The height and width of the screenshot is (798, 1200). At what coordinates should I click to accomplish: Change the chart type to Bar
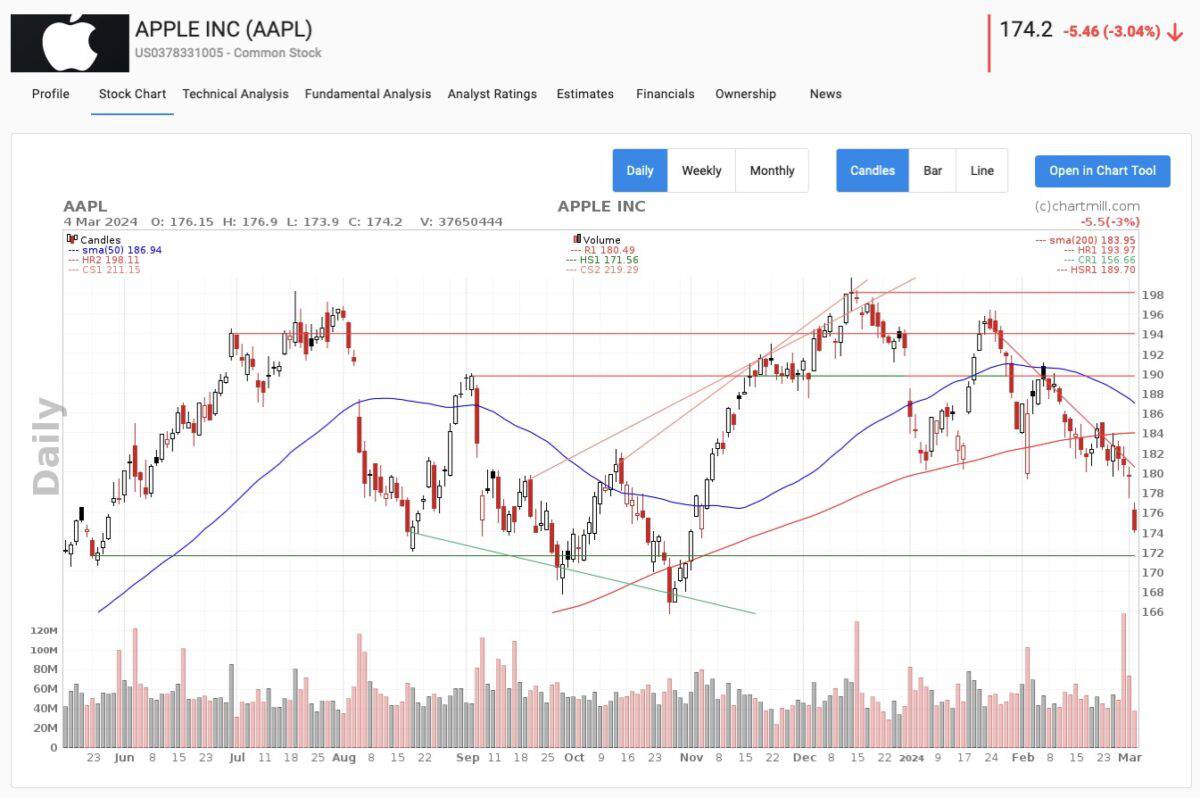pyautogui.click(x=932, y=170)
